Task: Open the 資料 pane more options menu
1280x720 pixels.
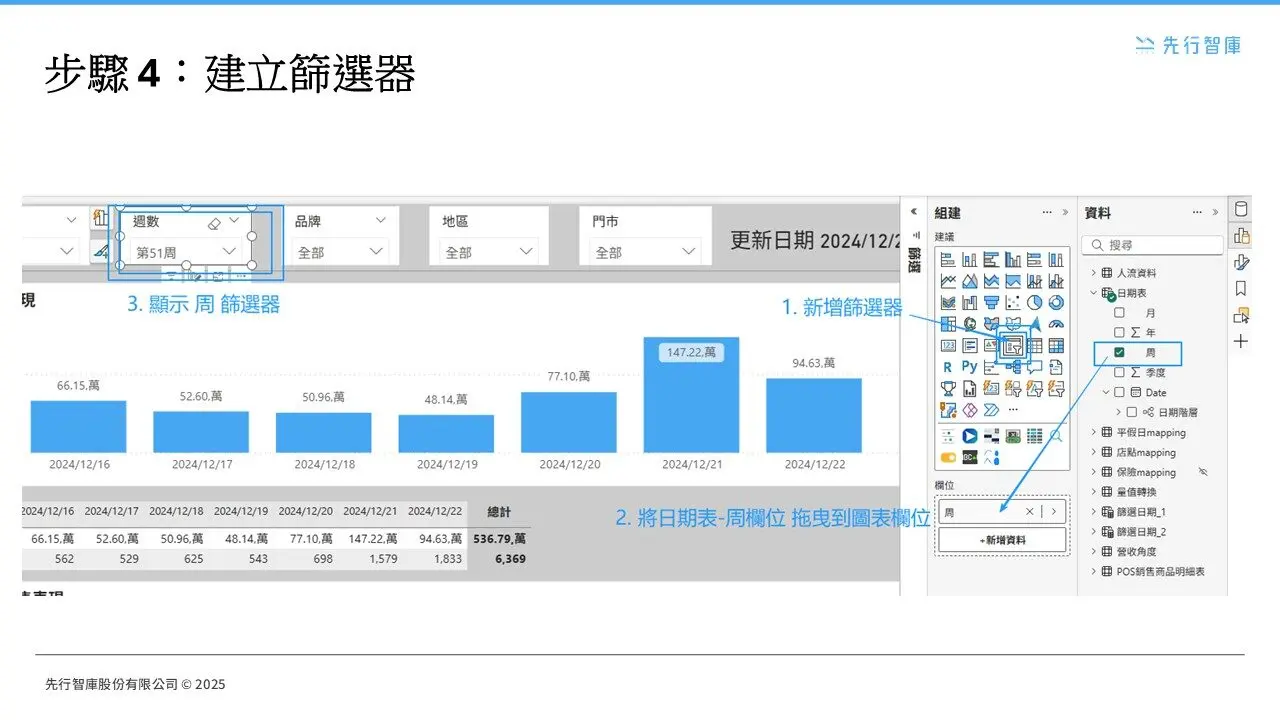Action: tap(1199, 212)
